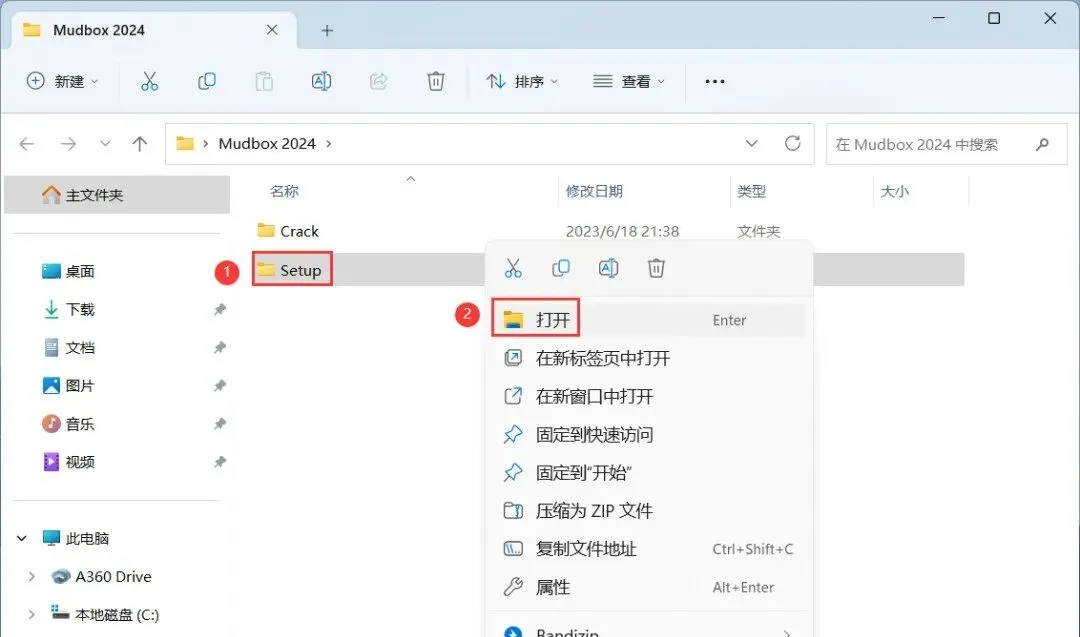Select 主文件夹 in the sidebar

[x=117, y=195]
